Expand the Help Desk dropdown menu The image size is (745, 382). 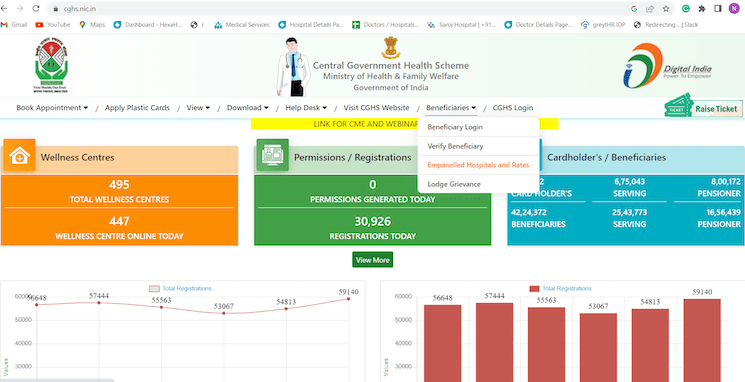point(306,108)
